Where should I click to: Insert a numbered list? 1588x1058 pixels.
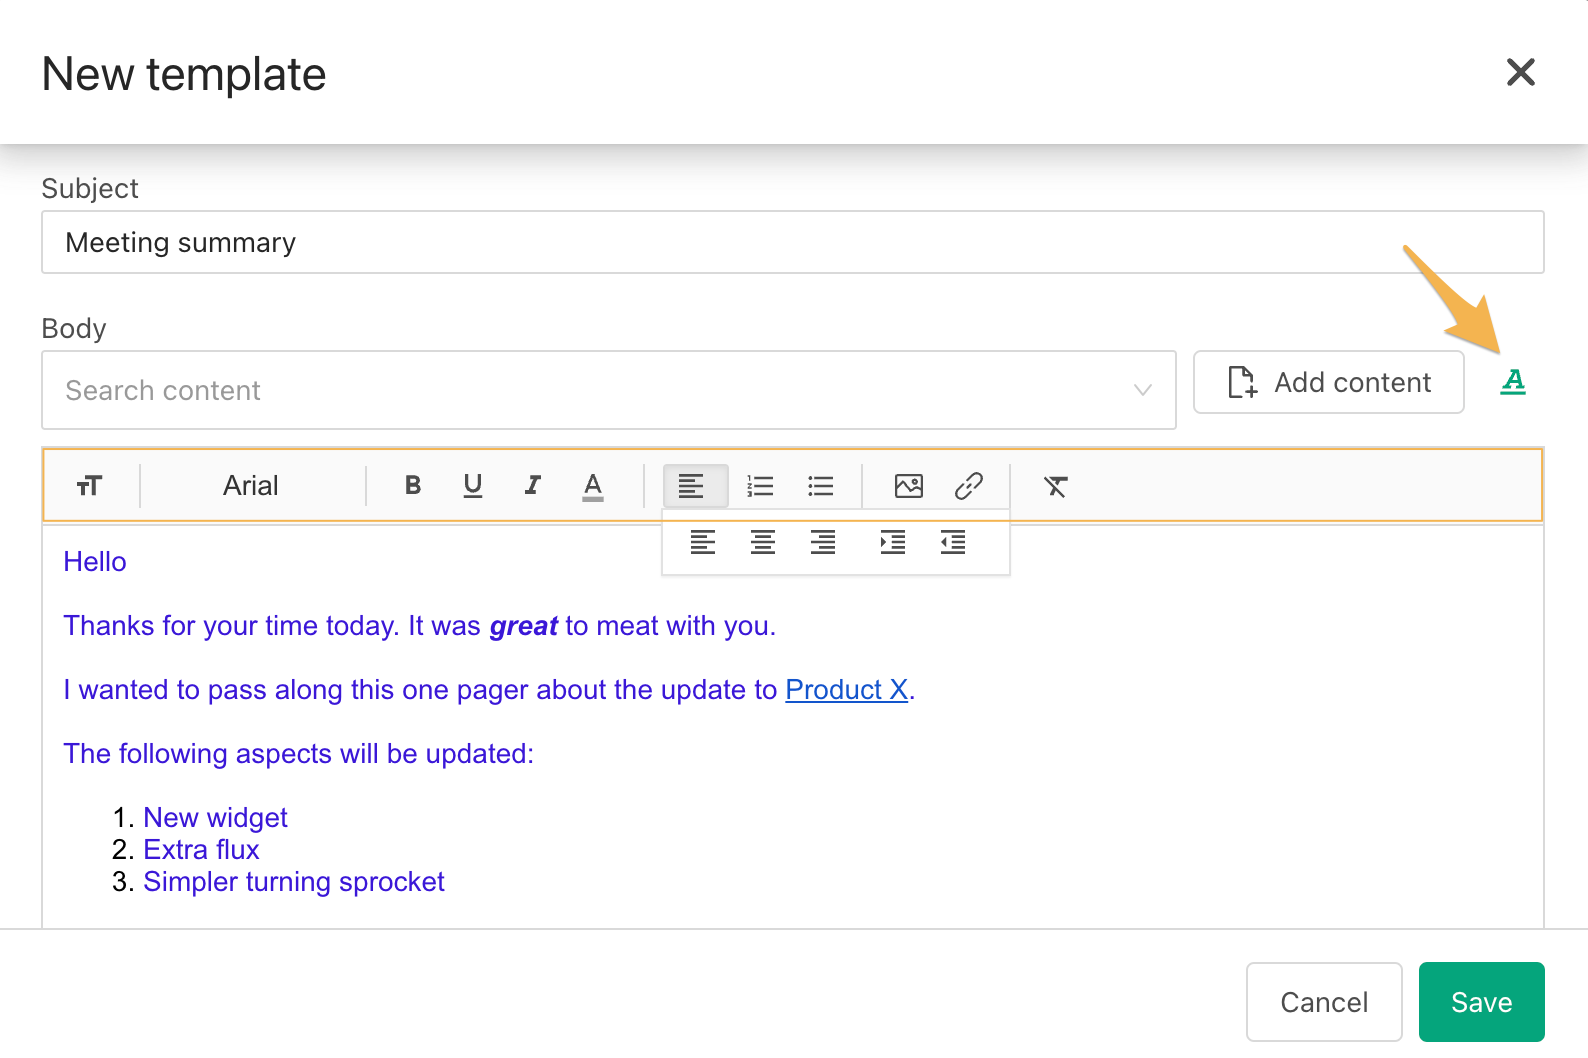pos(760,486)
